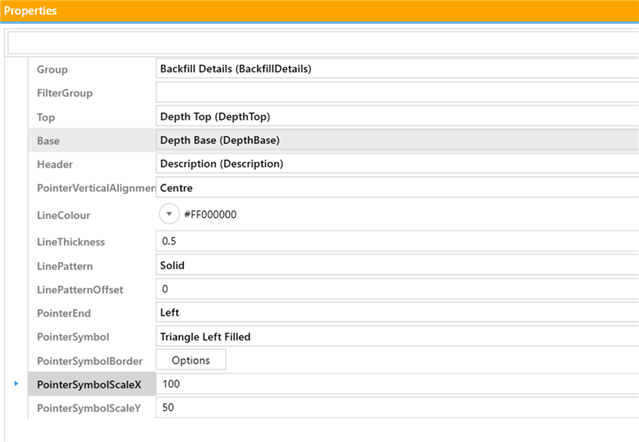Click the LineThickness 0.5 input field
This screenshot has width=639, height=442.
coord(397,242)
